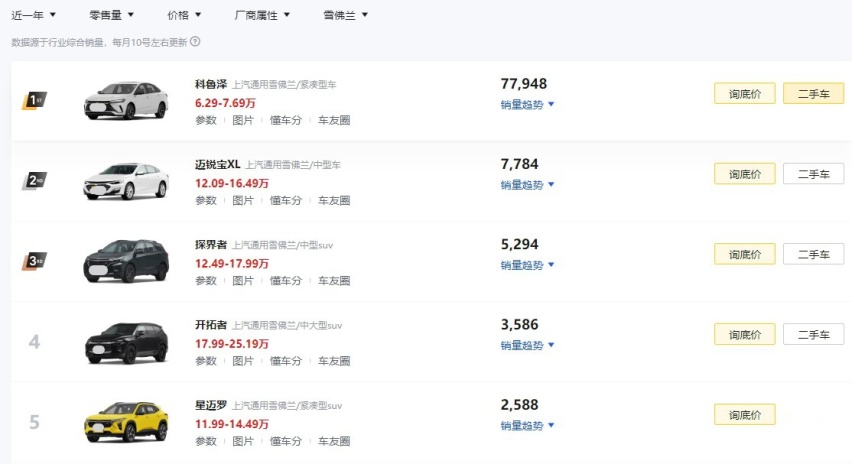Open 图片 link under 迈锐宝XL
This screenshot has width=852, height=464.
pos(243,200)
